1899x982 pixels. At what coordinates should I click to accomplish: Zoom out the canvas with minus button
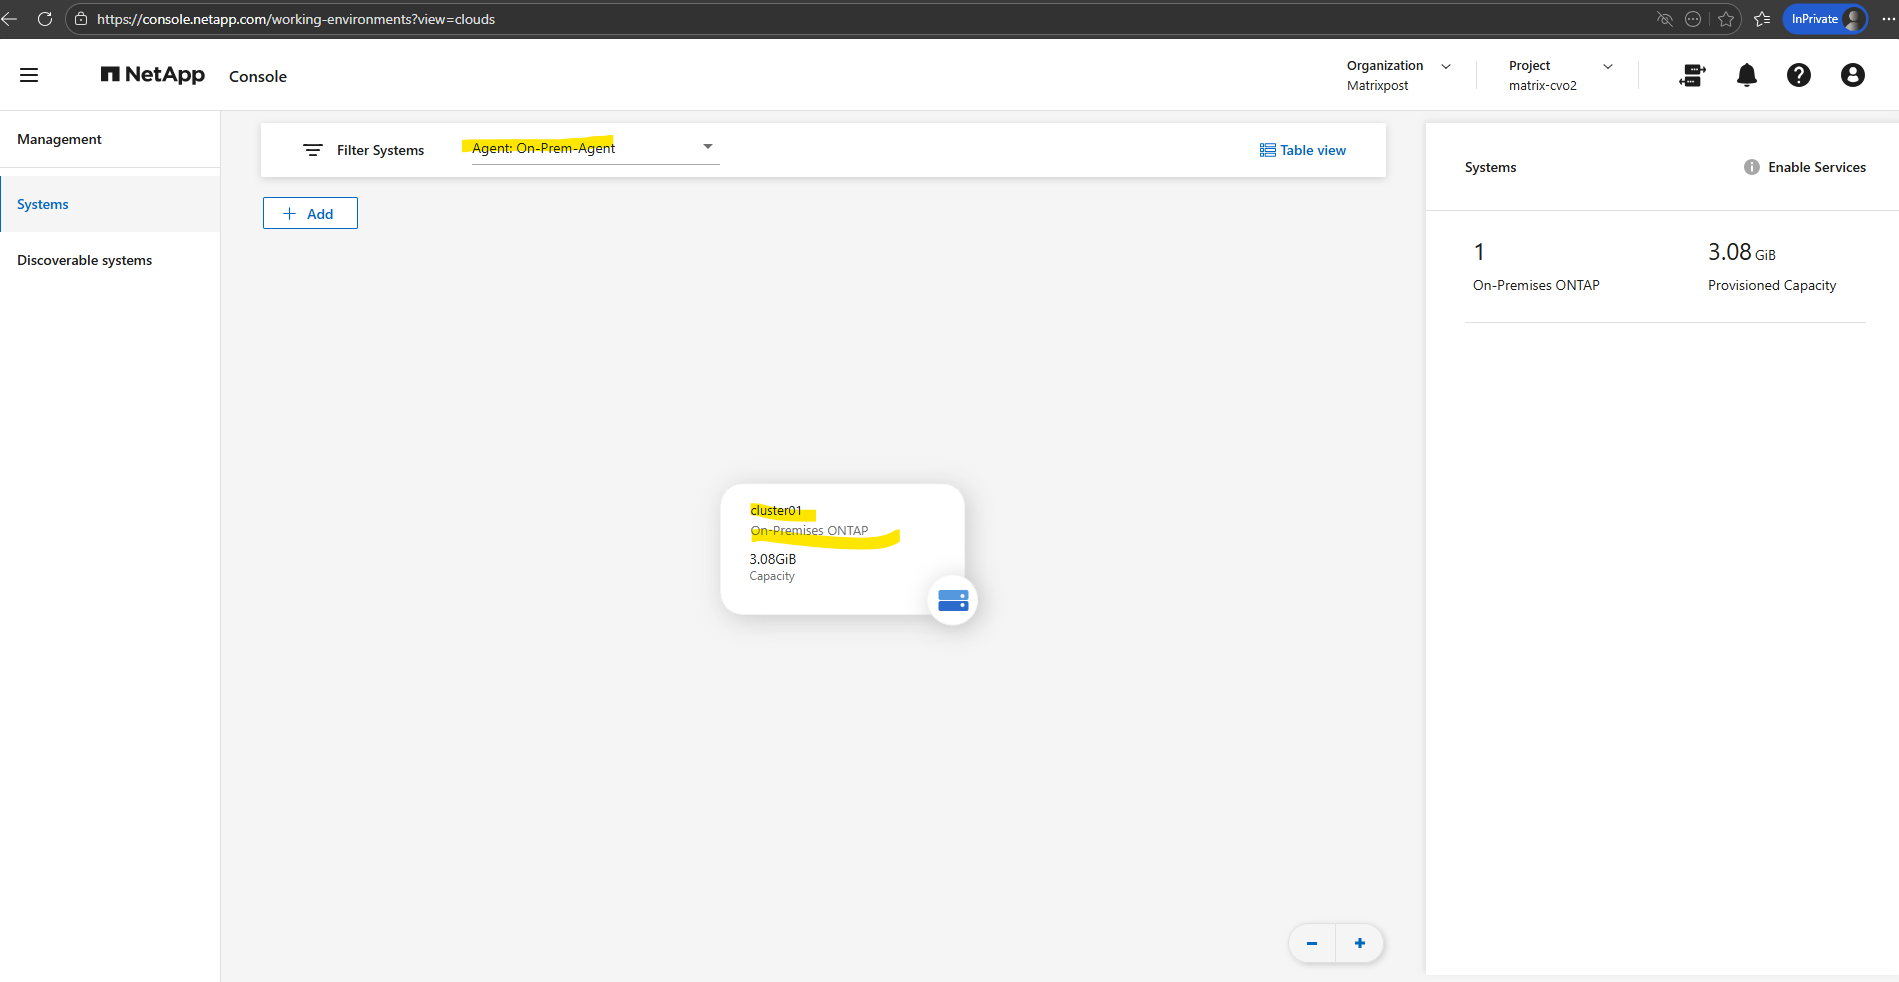(x=1311, y=943)
